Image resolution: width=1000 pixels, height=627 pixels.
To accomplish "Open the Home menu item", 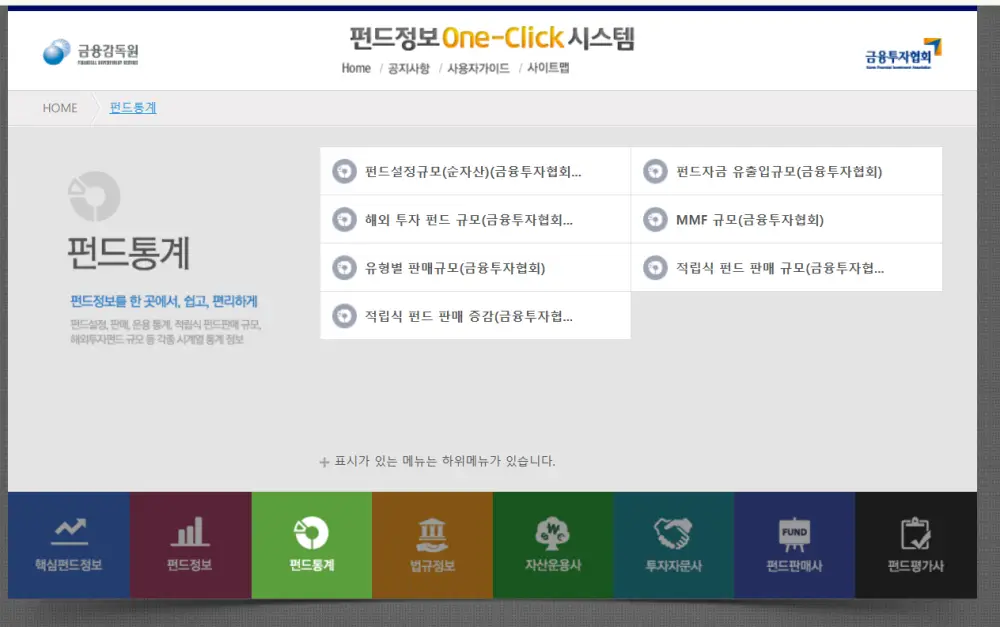I will 355,70.
